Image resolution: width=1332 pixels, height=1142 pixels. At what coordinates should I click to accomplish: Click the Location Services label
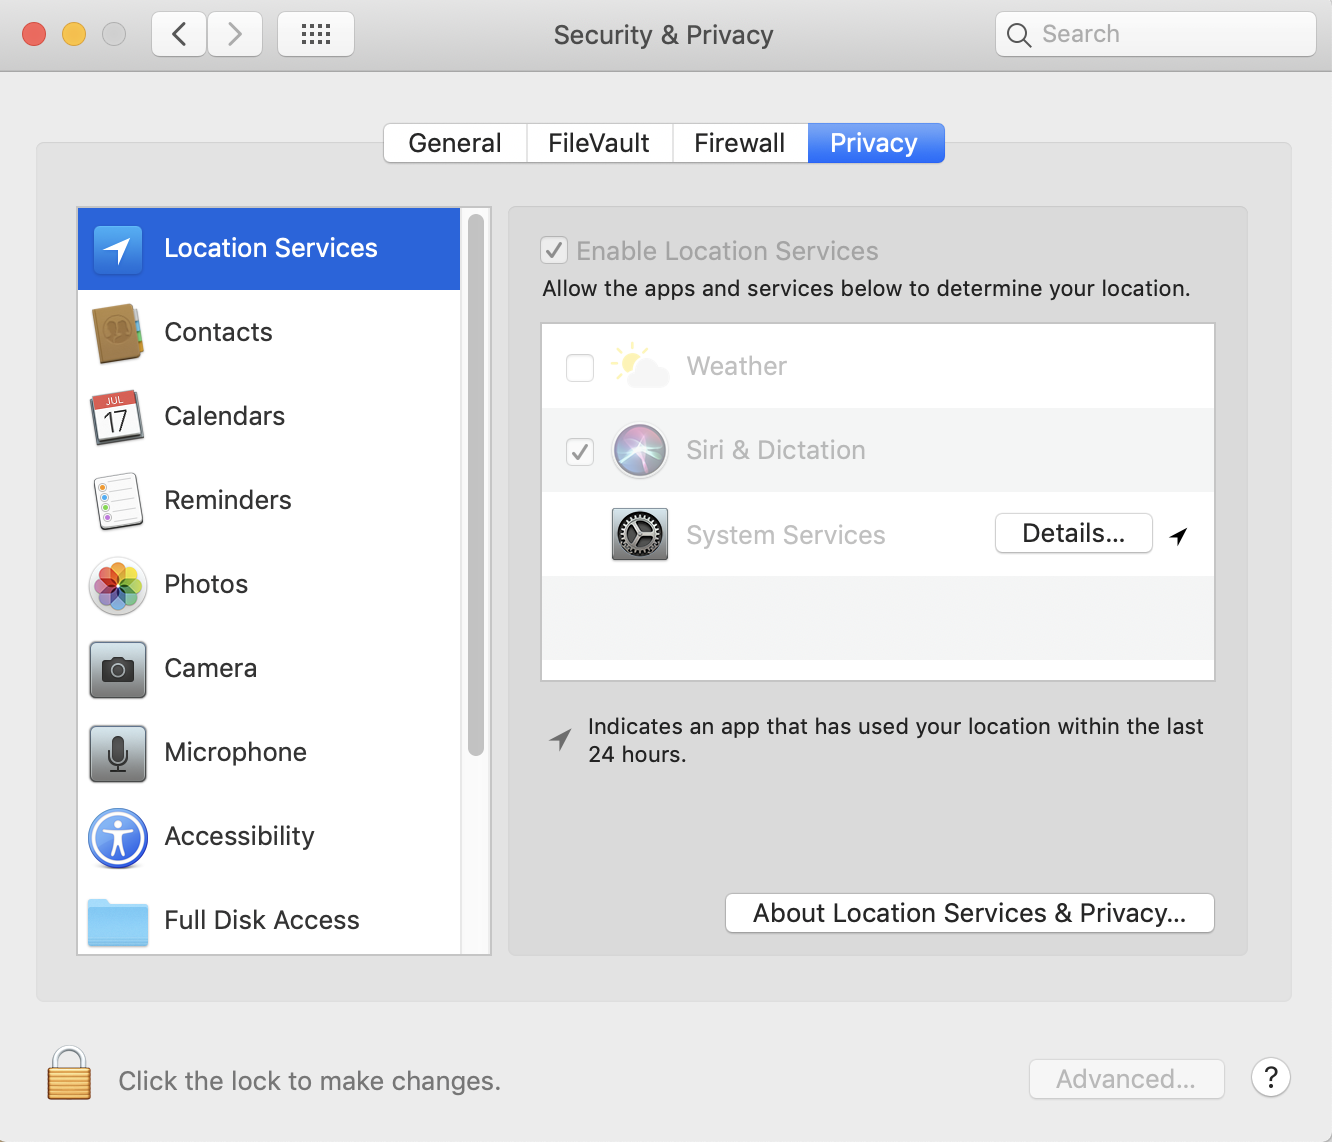tap(271, 248)
